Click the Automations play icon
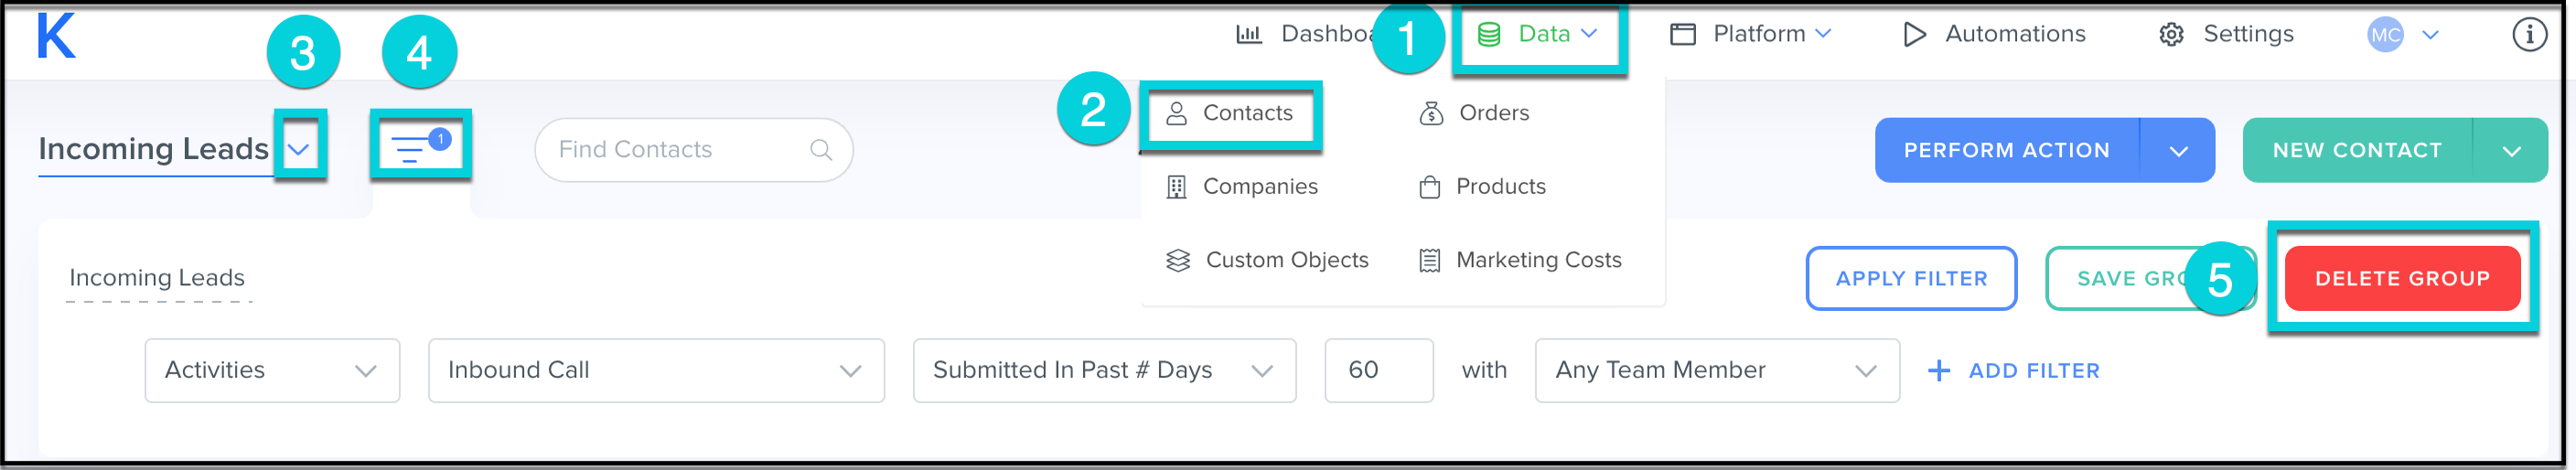 [1914, 35]
